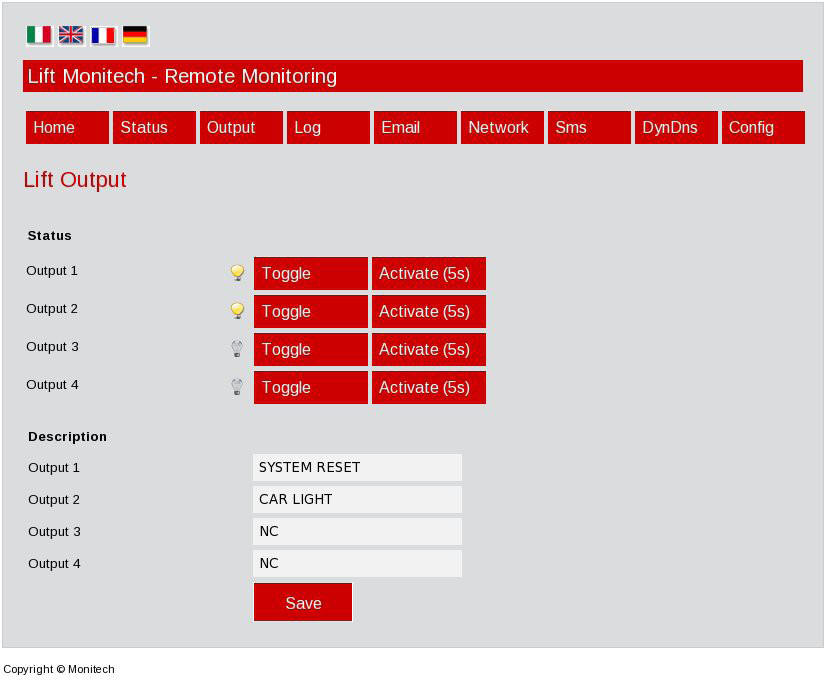
Task: Open Network settings
Action: coord(502,127)
